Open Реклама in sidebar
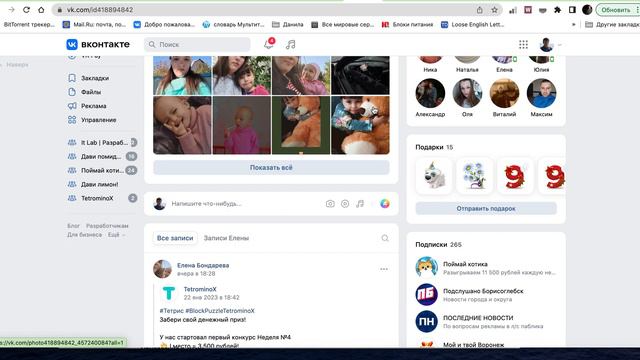This screenshot has width=640, height=360. tap(93, 106)
